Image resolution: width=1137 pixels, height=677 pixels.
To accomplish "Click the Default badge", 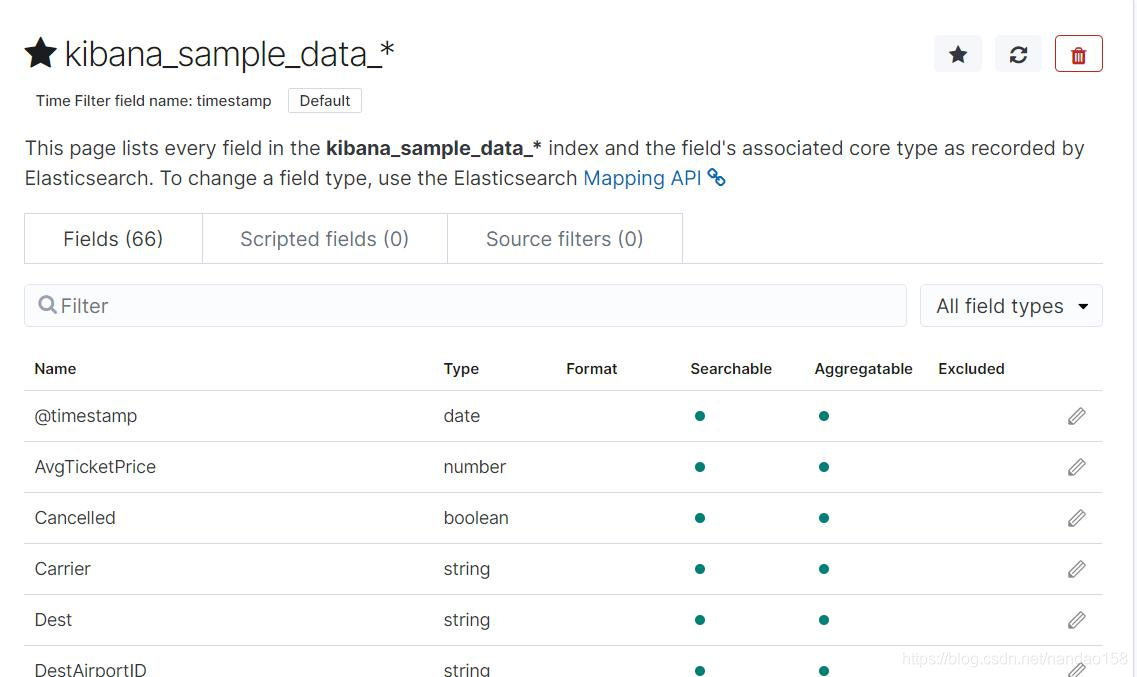I will pyautogui.click(x=325, y=101).
